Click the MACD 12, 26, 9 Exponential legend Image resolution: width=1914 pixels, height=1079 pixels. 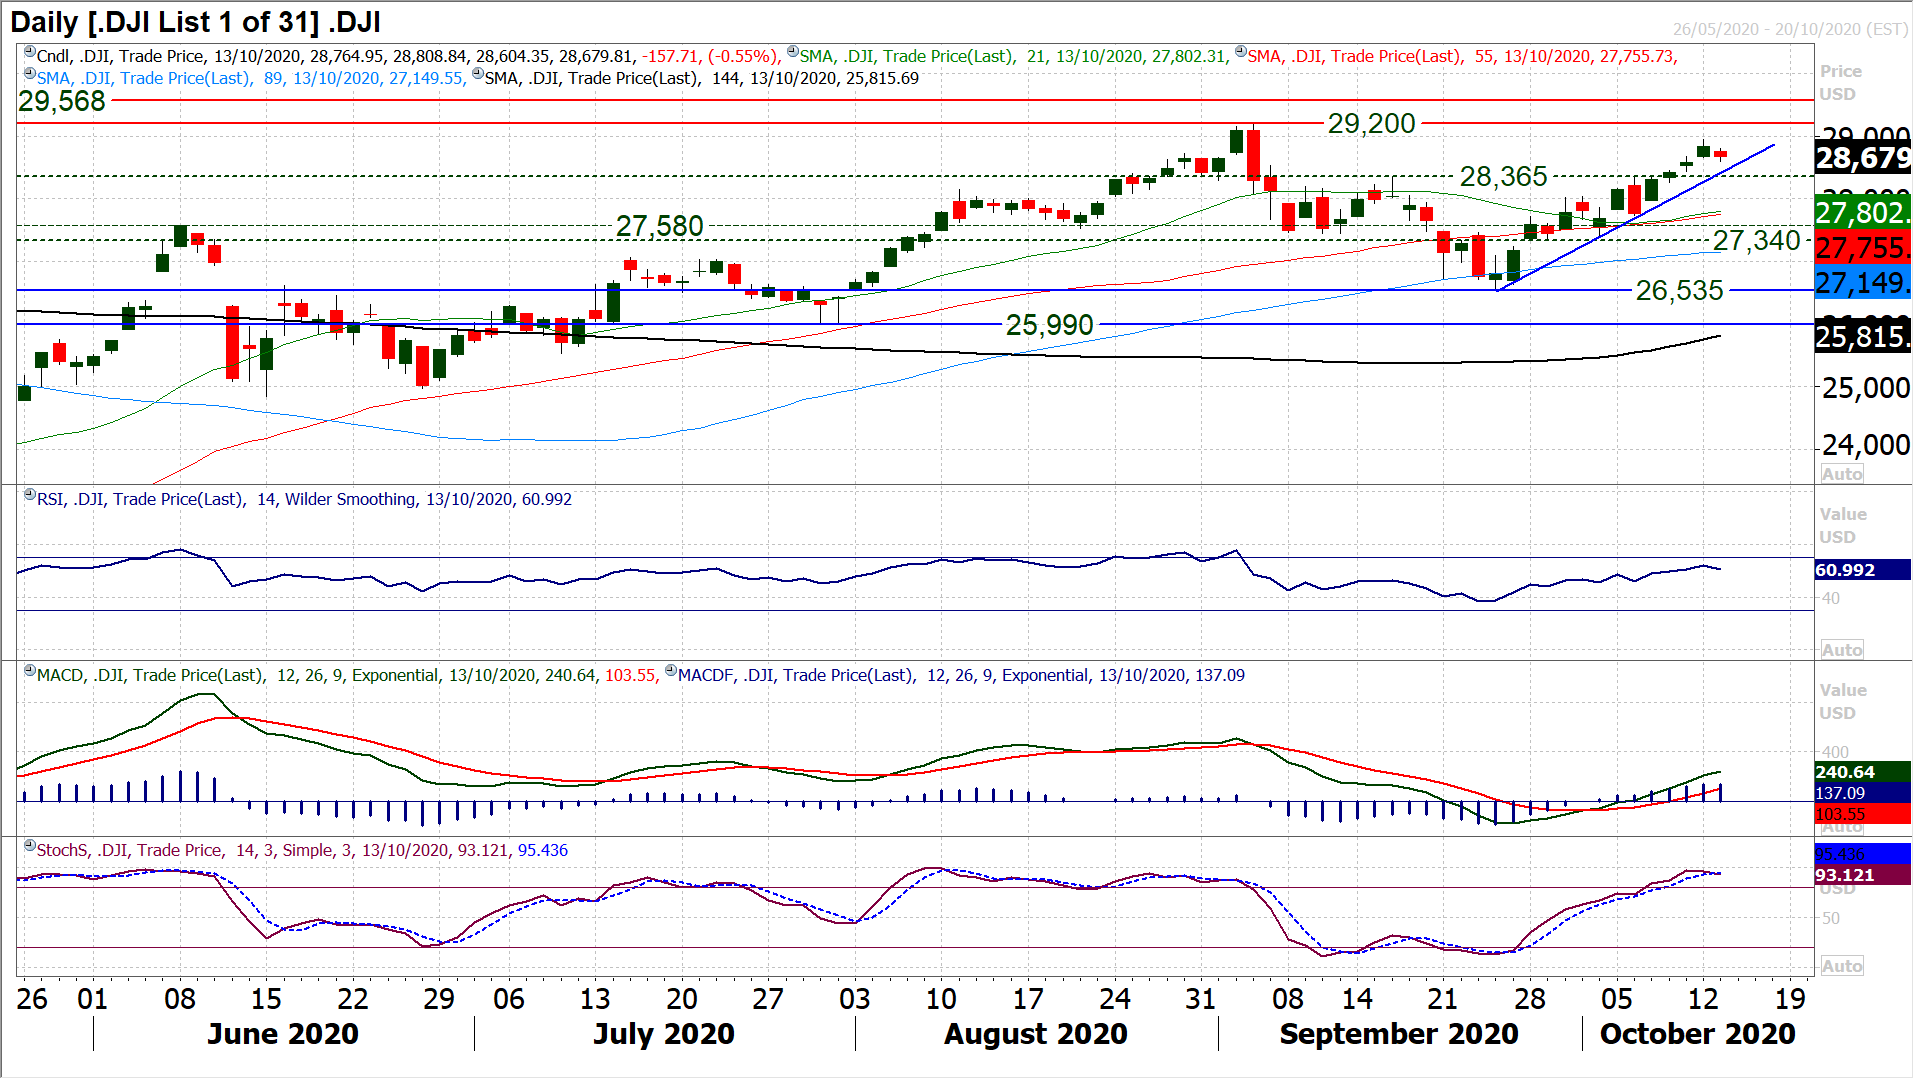coord(347,675)
